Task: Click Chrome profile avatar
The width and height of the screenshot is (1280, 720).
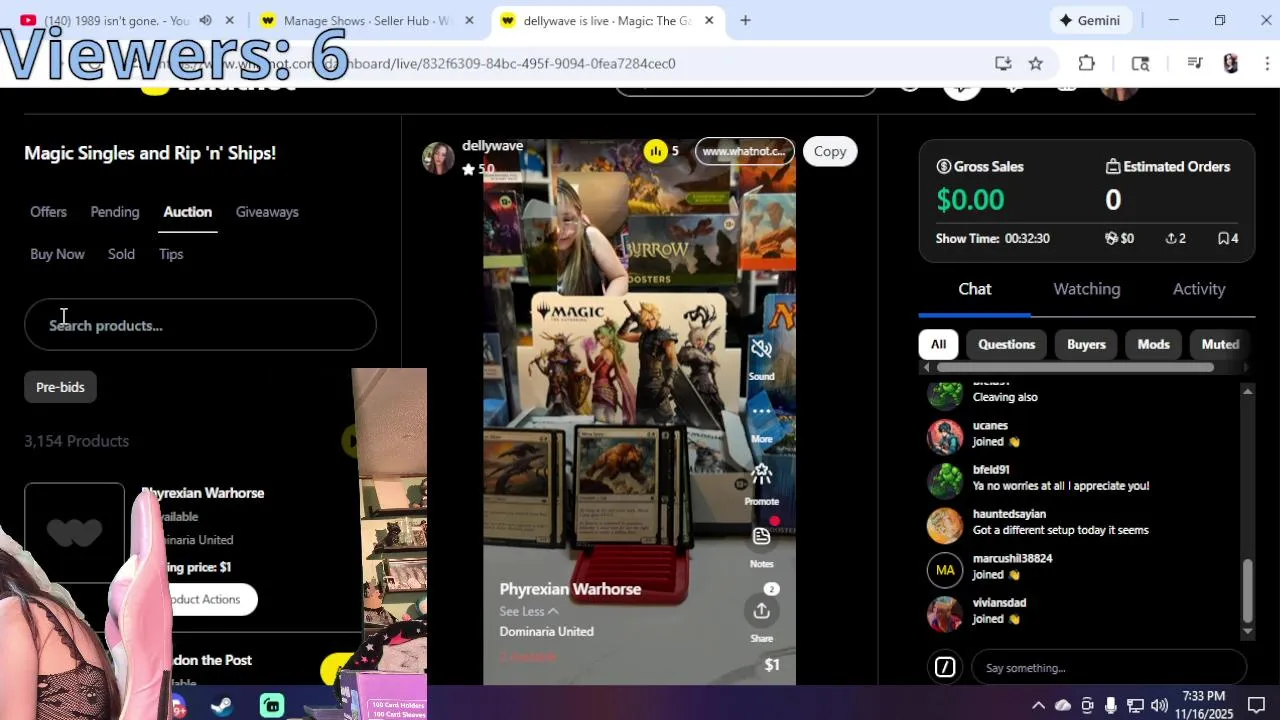Action: pos(1231,63)
